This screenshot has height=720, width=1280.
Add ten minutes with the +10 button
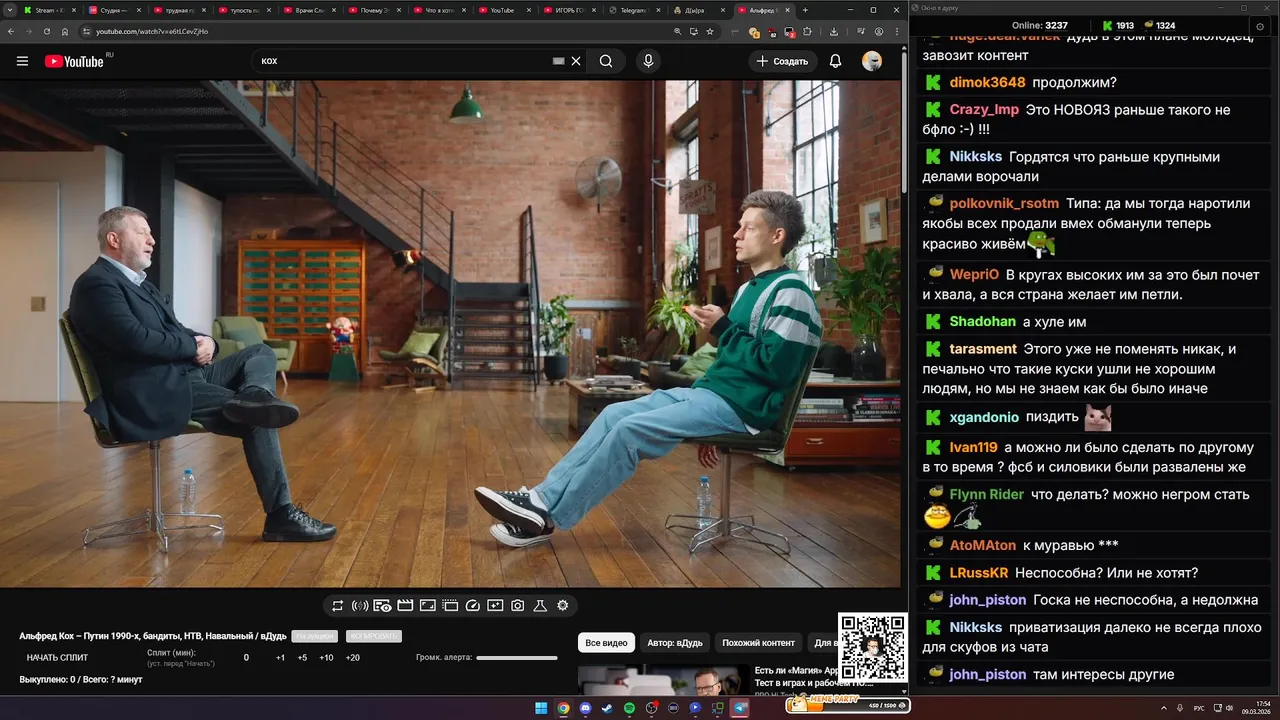(x=326, y=657)
